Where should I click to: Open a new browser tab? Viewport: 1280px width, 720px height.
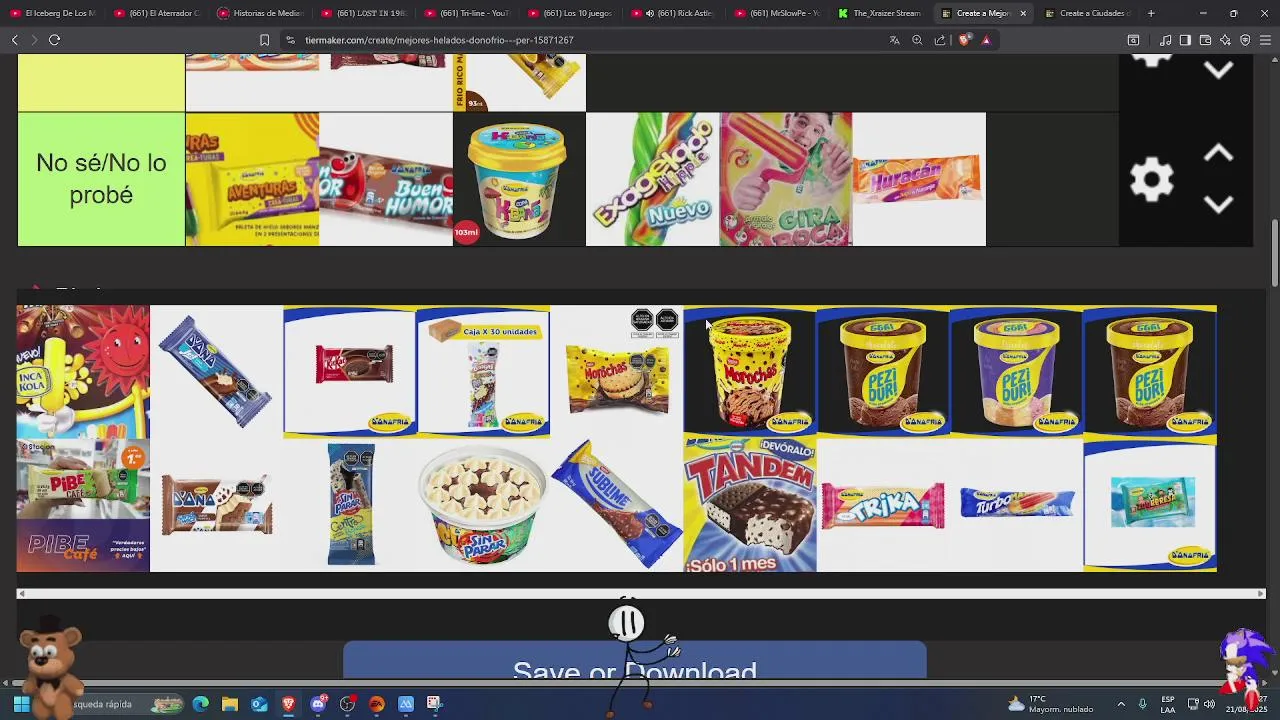[1151, 13]
